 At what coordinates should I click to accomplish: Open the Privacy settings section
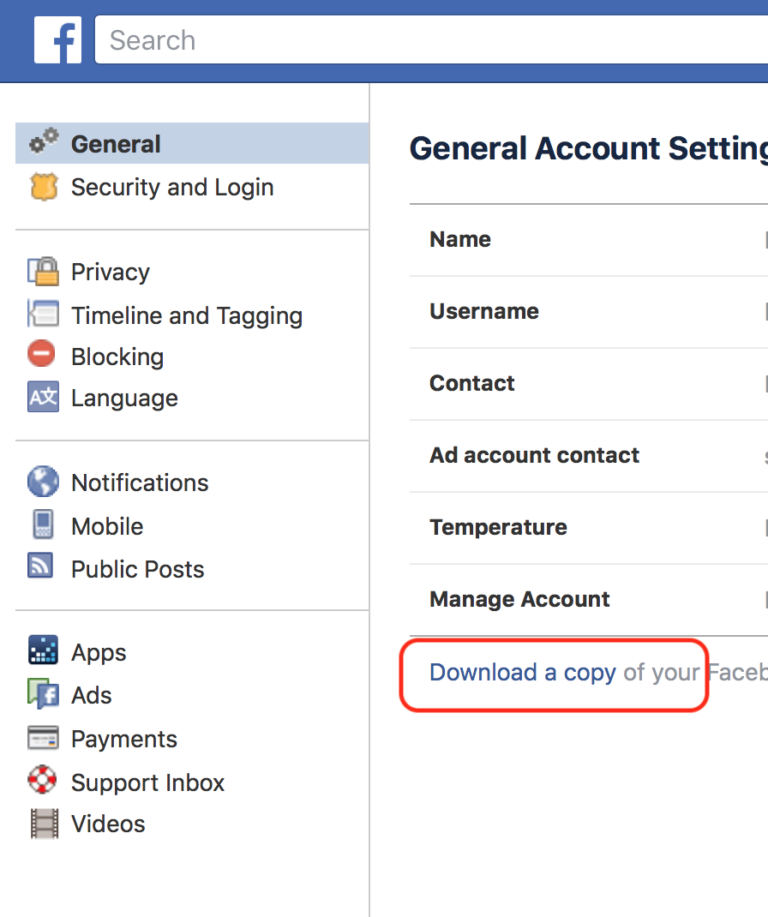coord(110,272)
